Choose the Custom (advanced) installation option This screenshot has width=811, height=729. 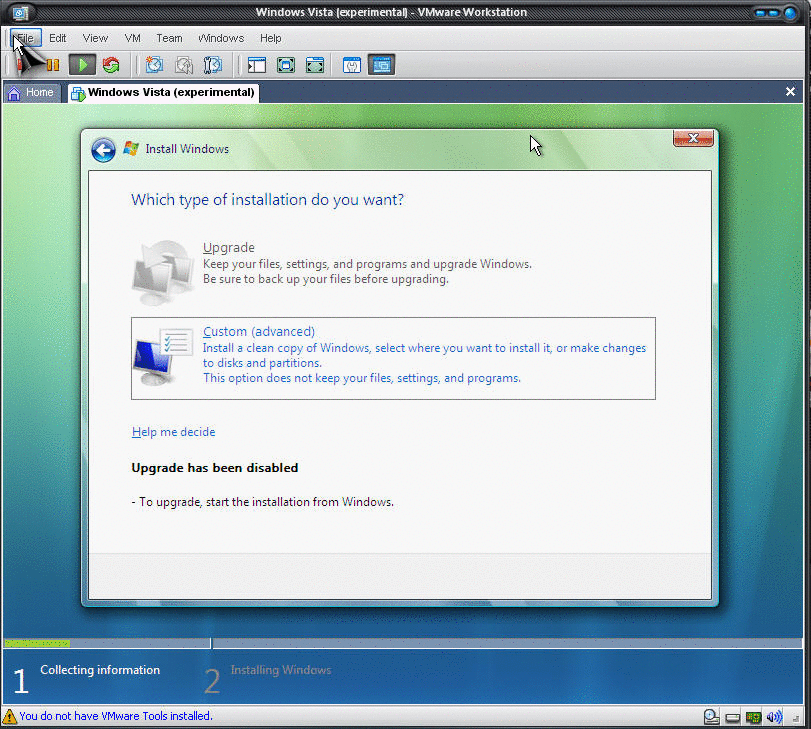pyautogui.click(x=393, y=358)
